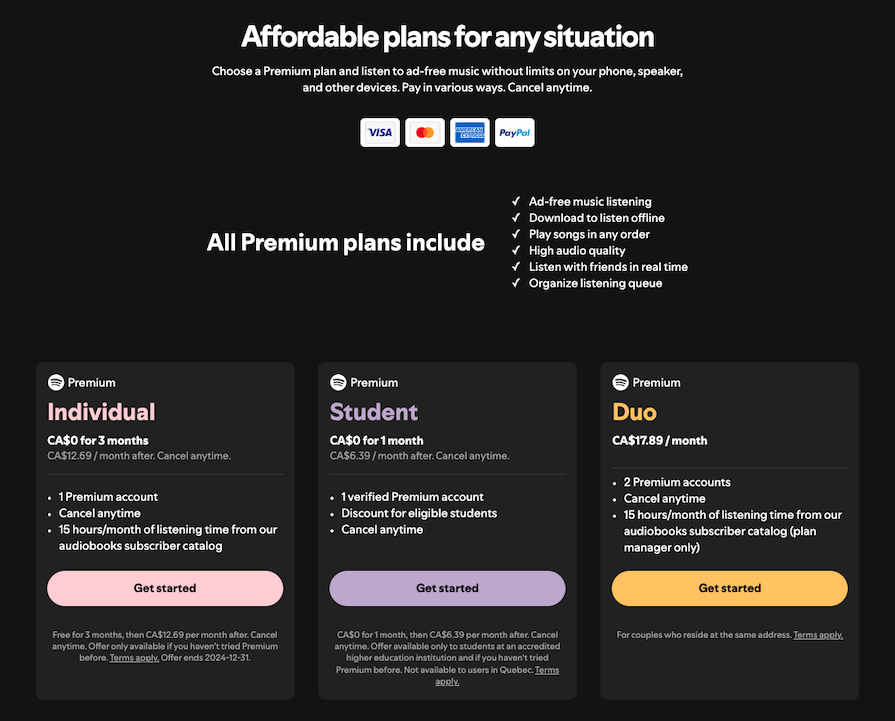Click the Premium logo on Student card
Viewport: 895px width, 721px height.
tap(364, 382)
